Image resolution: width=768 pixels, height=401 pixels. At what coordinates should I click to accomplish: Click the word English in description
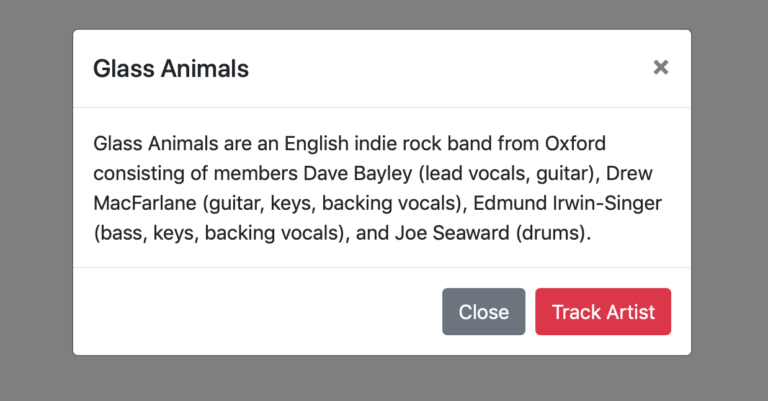[x=316, y=144]
